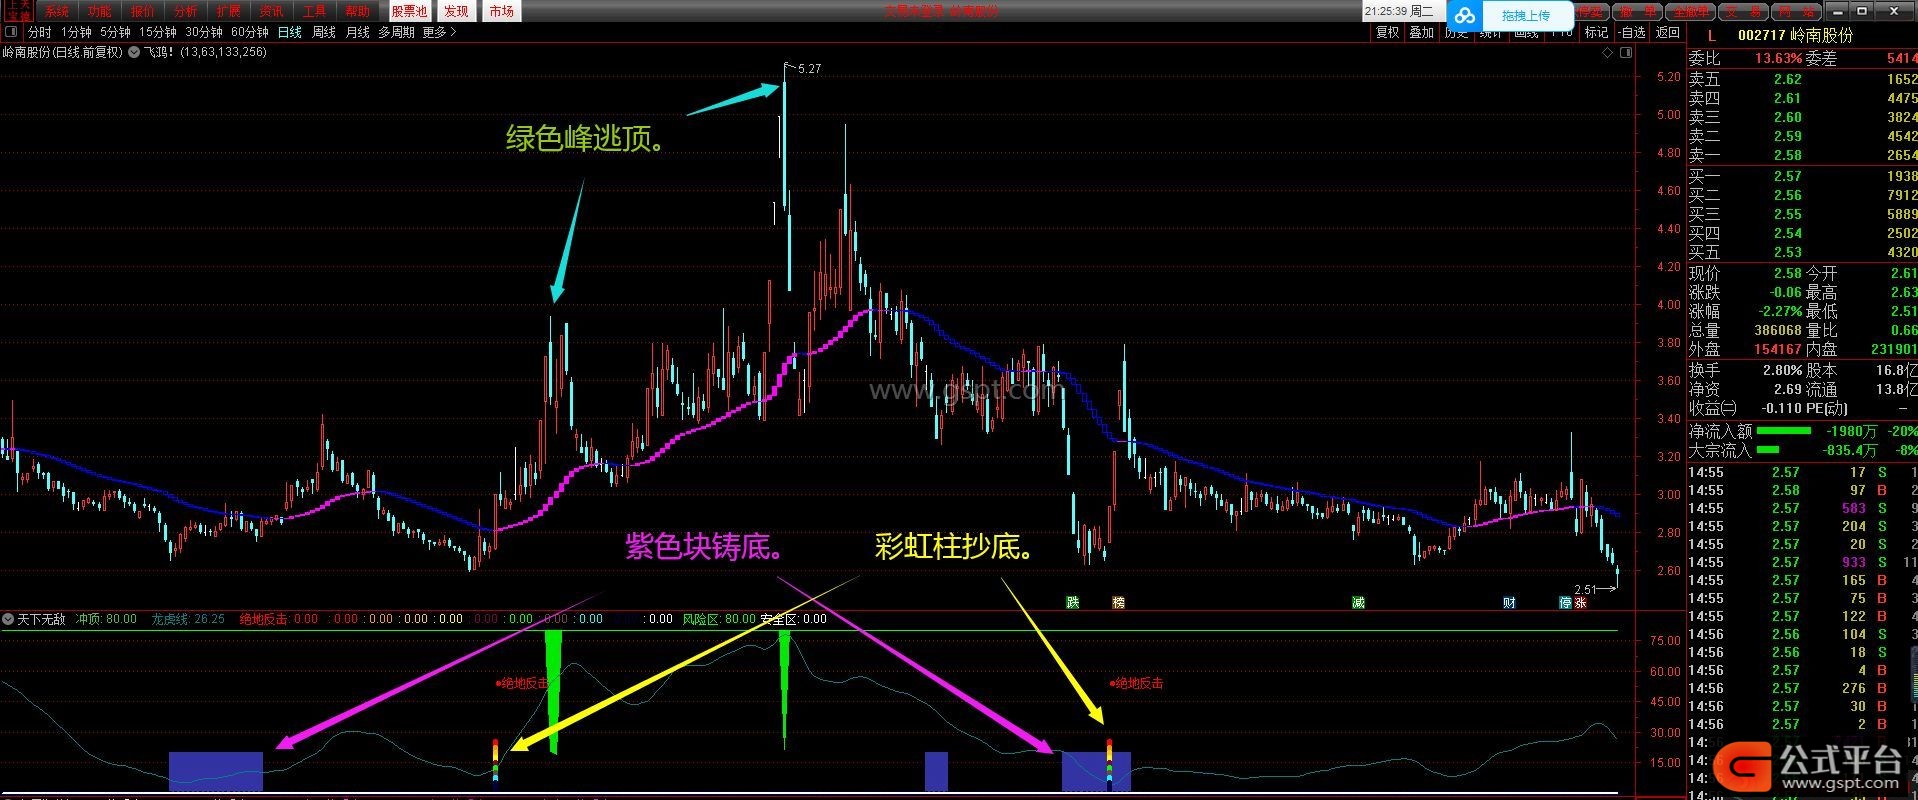Image resolution: width=1918 pixels, height=800 pixels.
Task: Select the 分时 chart period
Action: 39,32
